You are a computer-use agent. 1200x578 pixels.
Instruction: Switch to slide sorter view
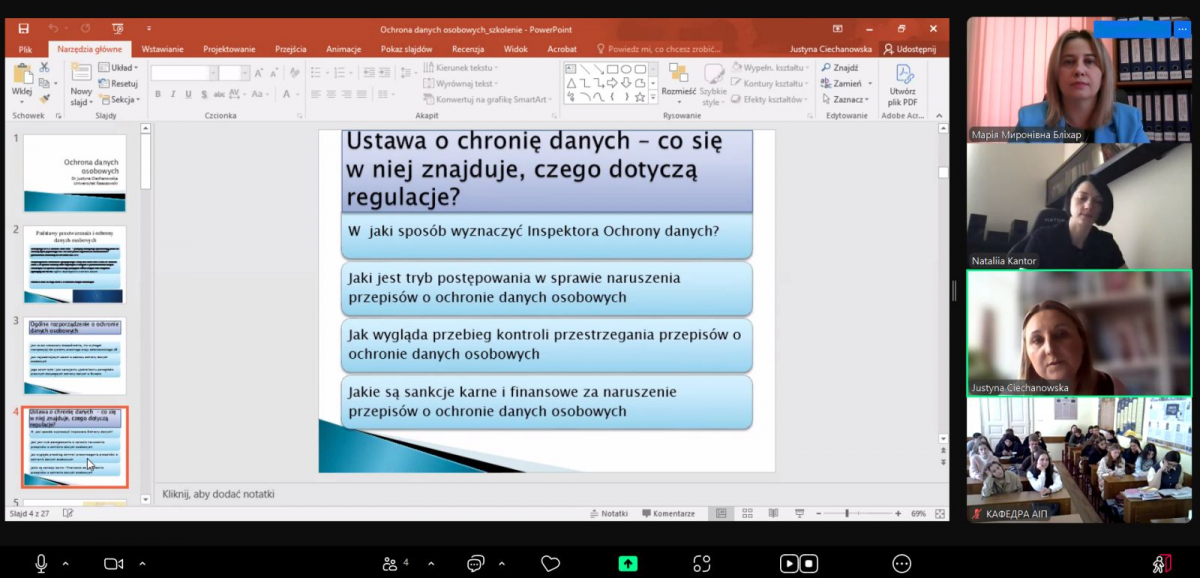(x=743, y=513)
